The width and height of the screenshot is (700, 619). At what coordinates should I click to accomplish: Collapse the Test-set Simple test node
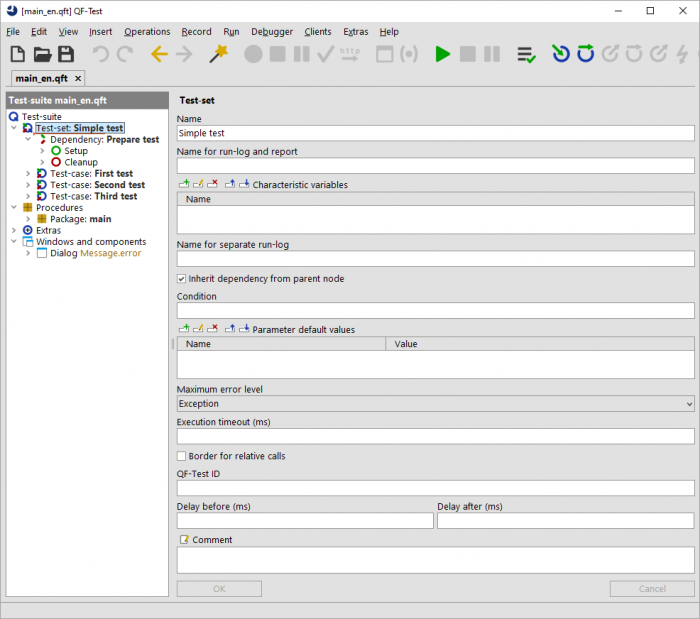coord(14,128)
